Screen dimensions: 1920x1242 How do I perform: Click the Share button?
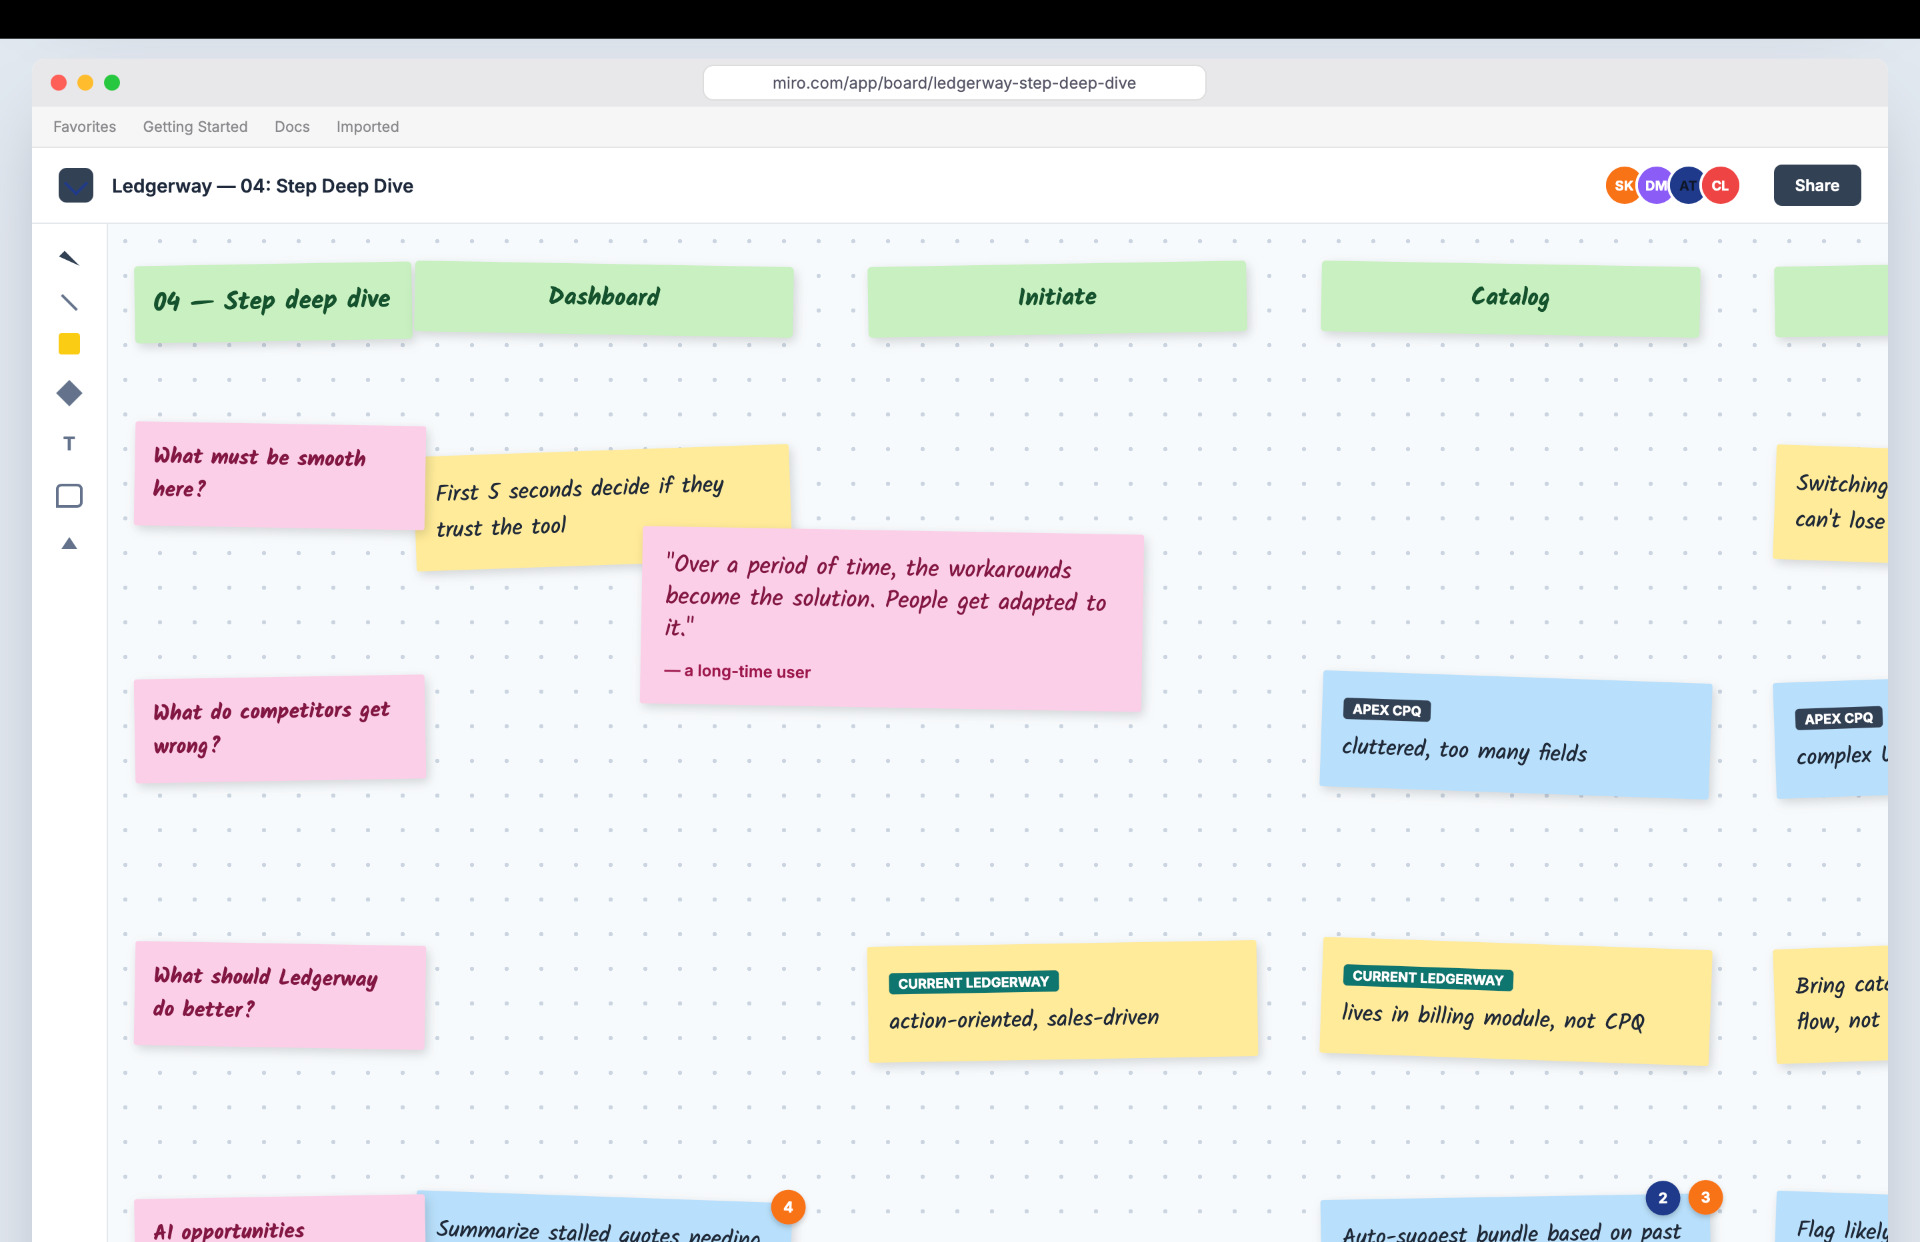tap(1817, 185)
